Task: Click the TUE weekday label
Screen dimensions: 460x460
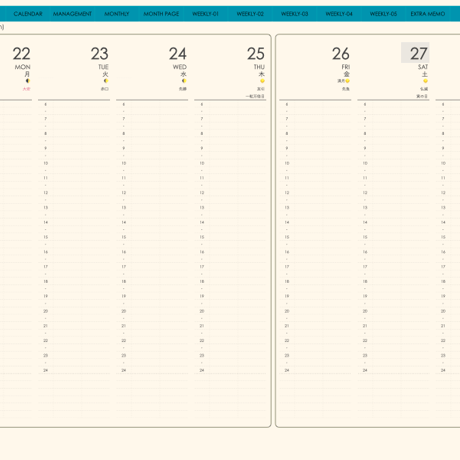Action: point(103,67)
